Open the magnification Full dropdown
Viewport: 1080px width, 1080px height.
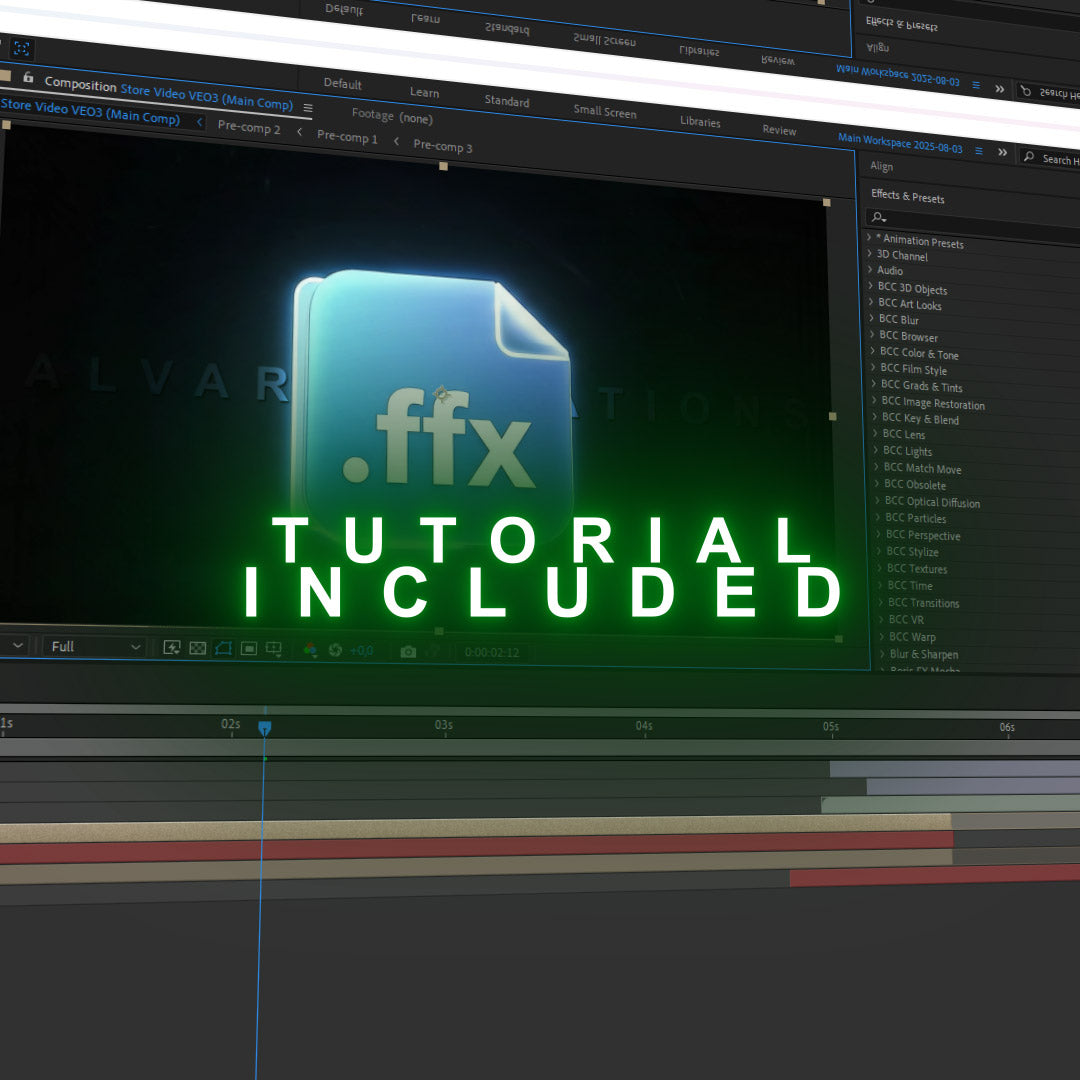[93, 646]
